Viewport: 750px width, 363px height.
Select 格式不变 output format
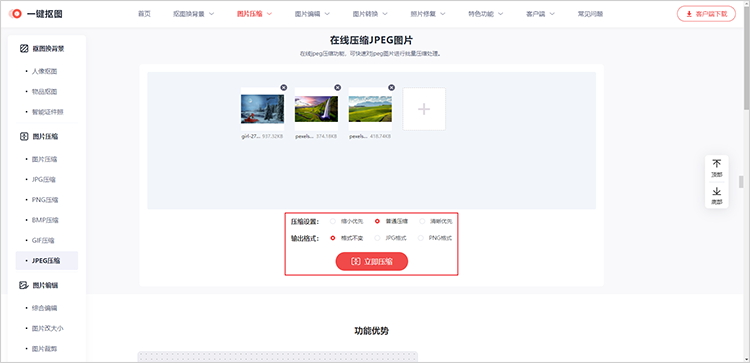pos(347,238)
